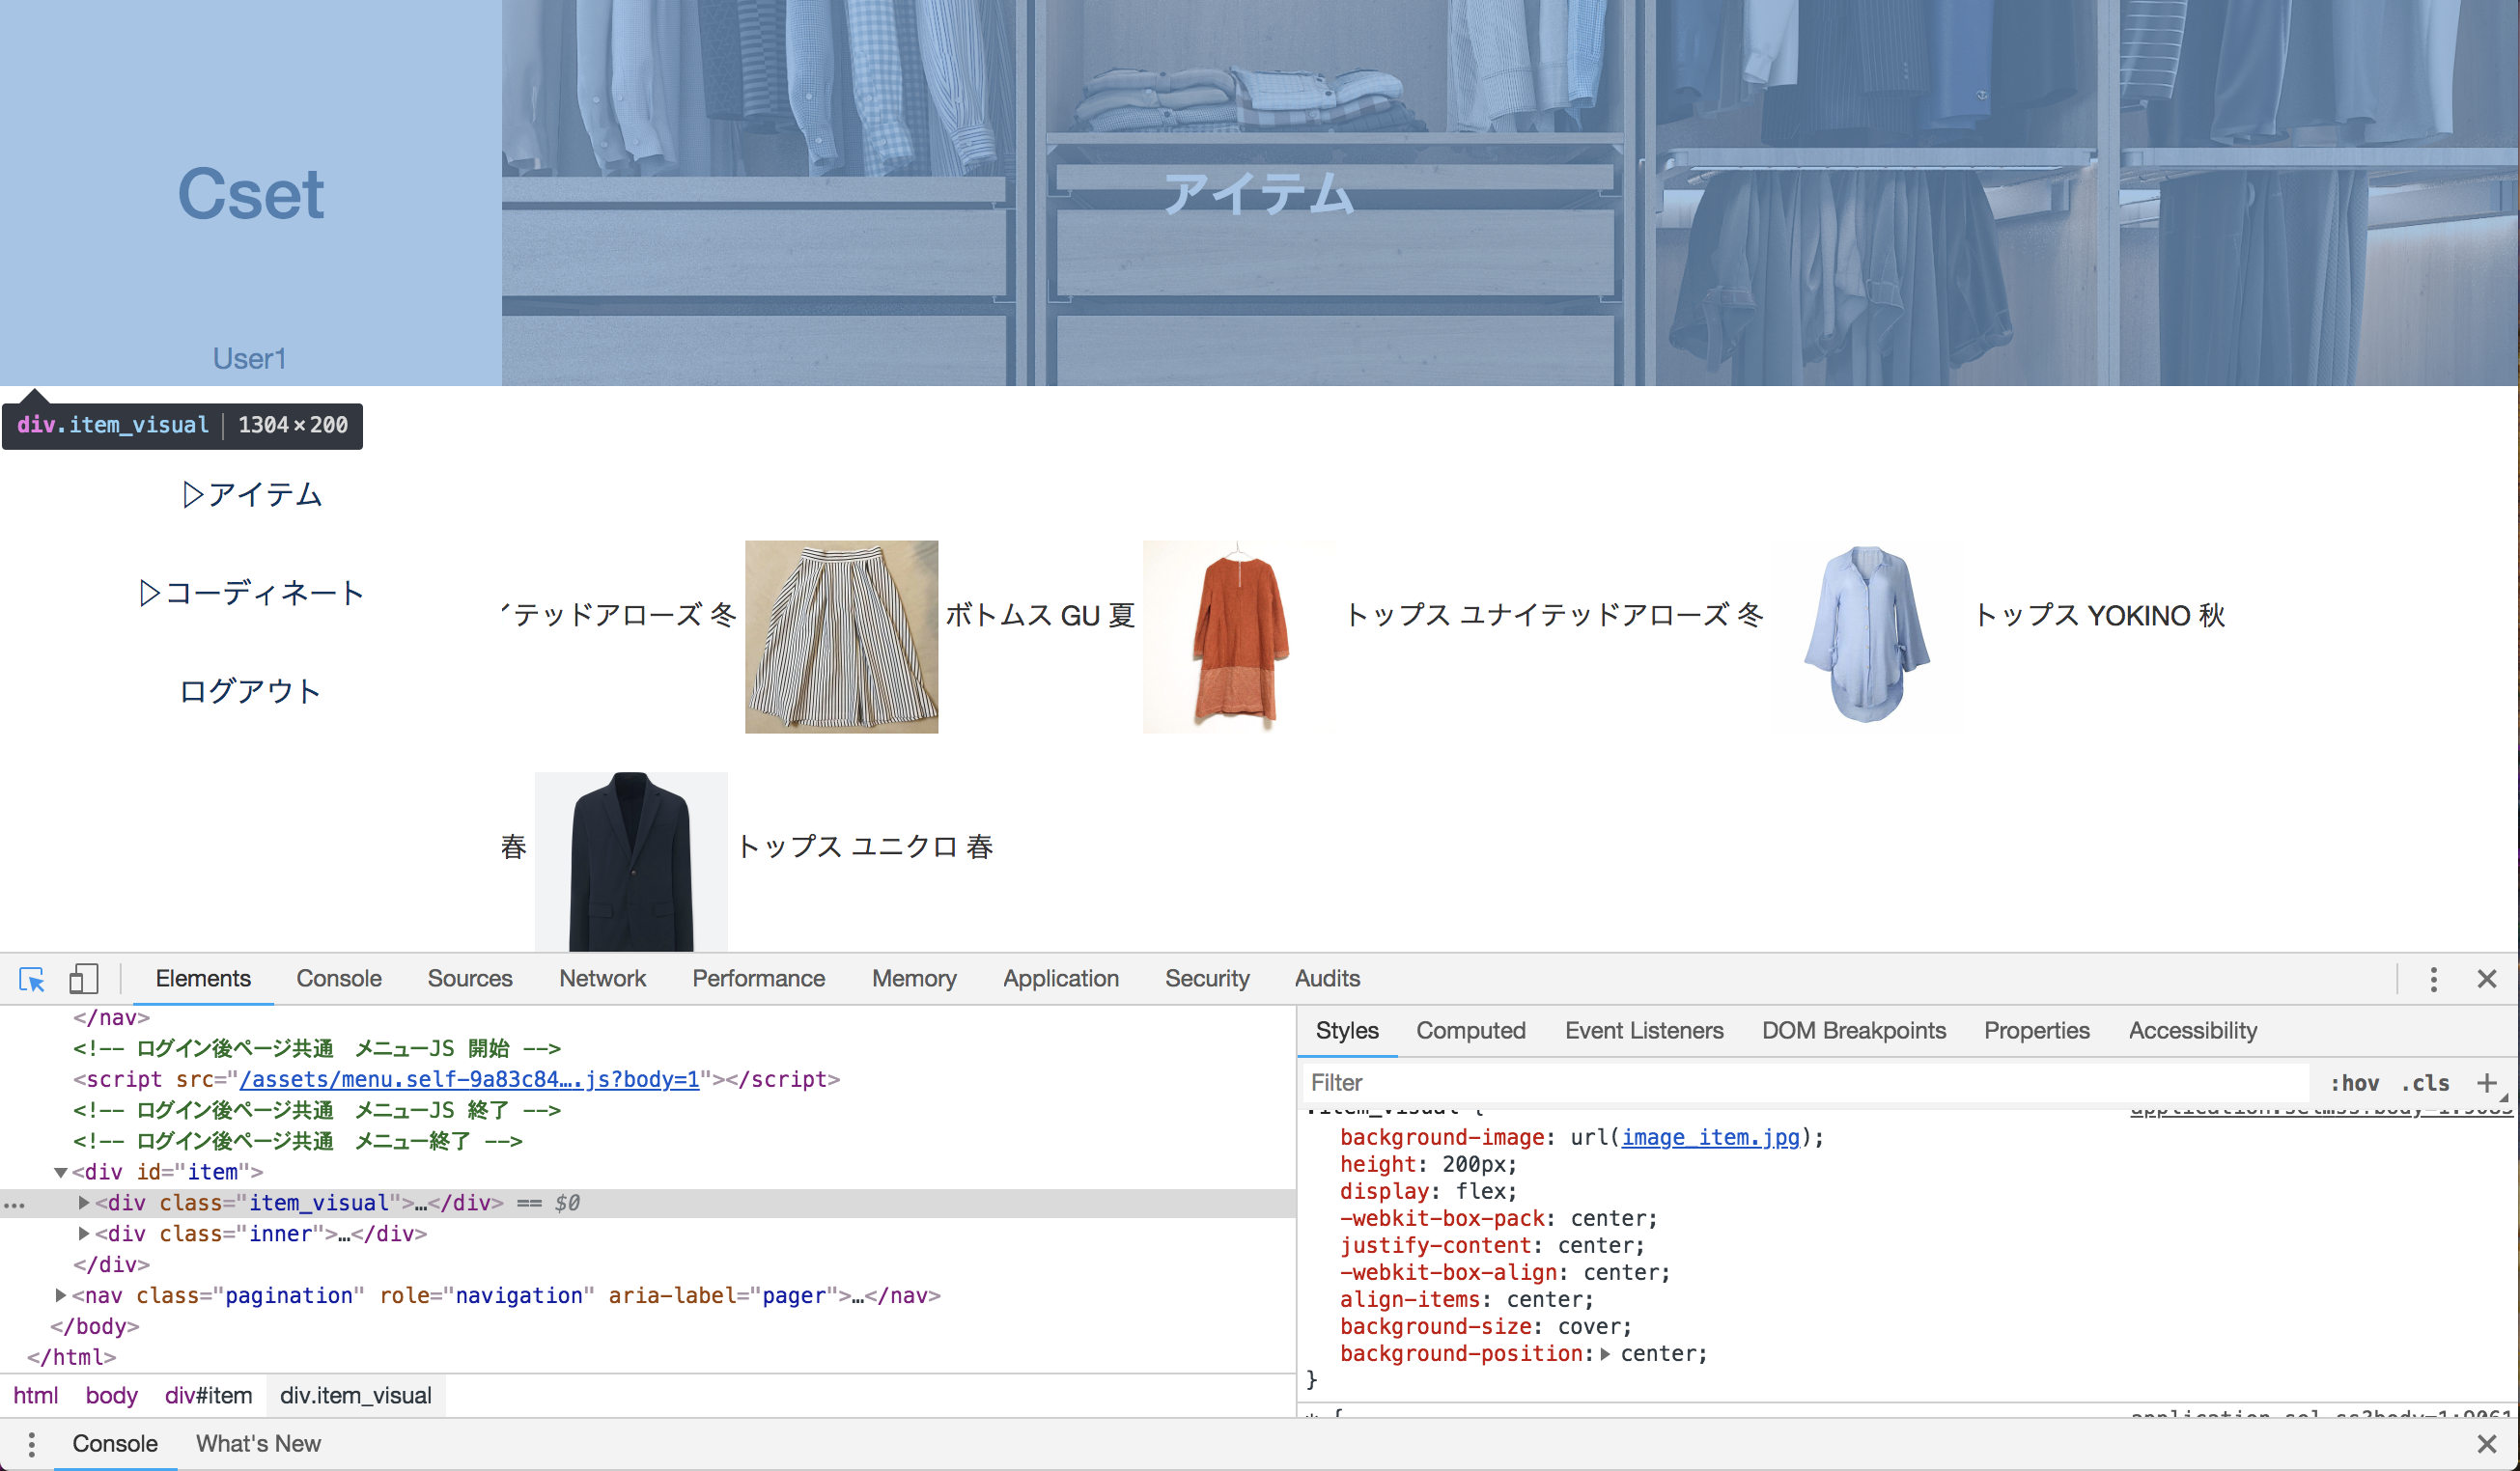The image size is (2520, 1471).
Task: Click the ログアウト menu link
Action: tap(250, 691)
